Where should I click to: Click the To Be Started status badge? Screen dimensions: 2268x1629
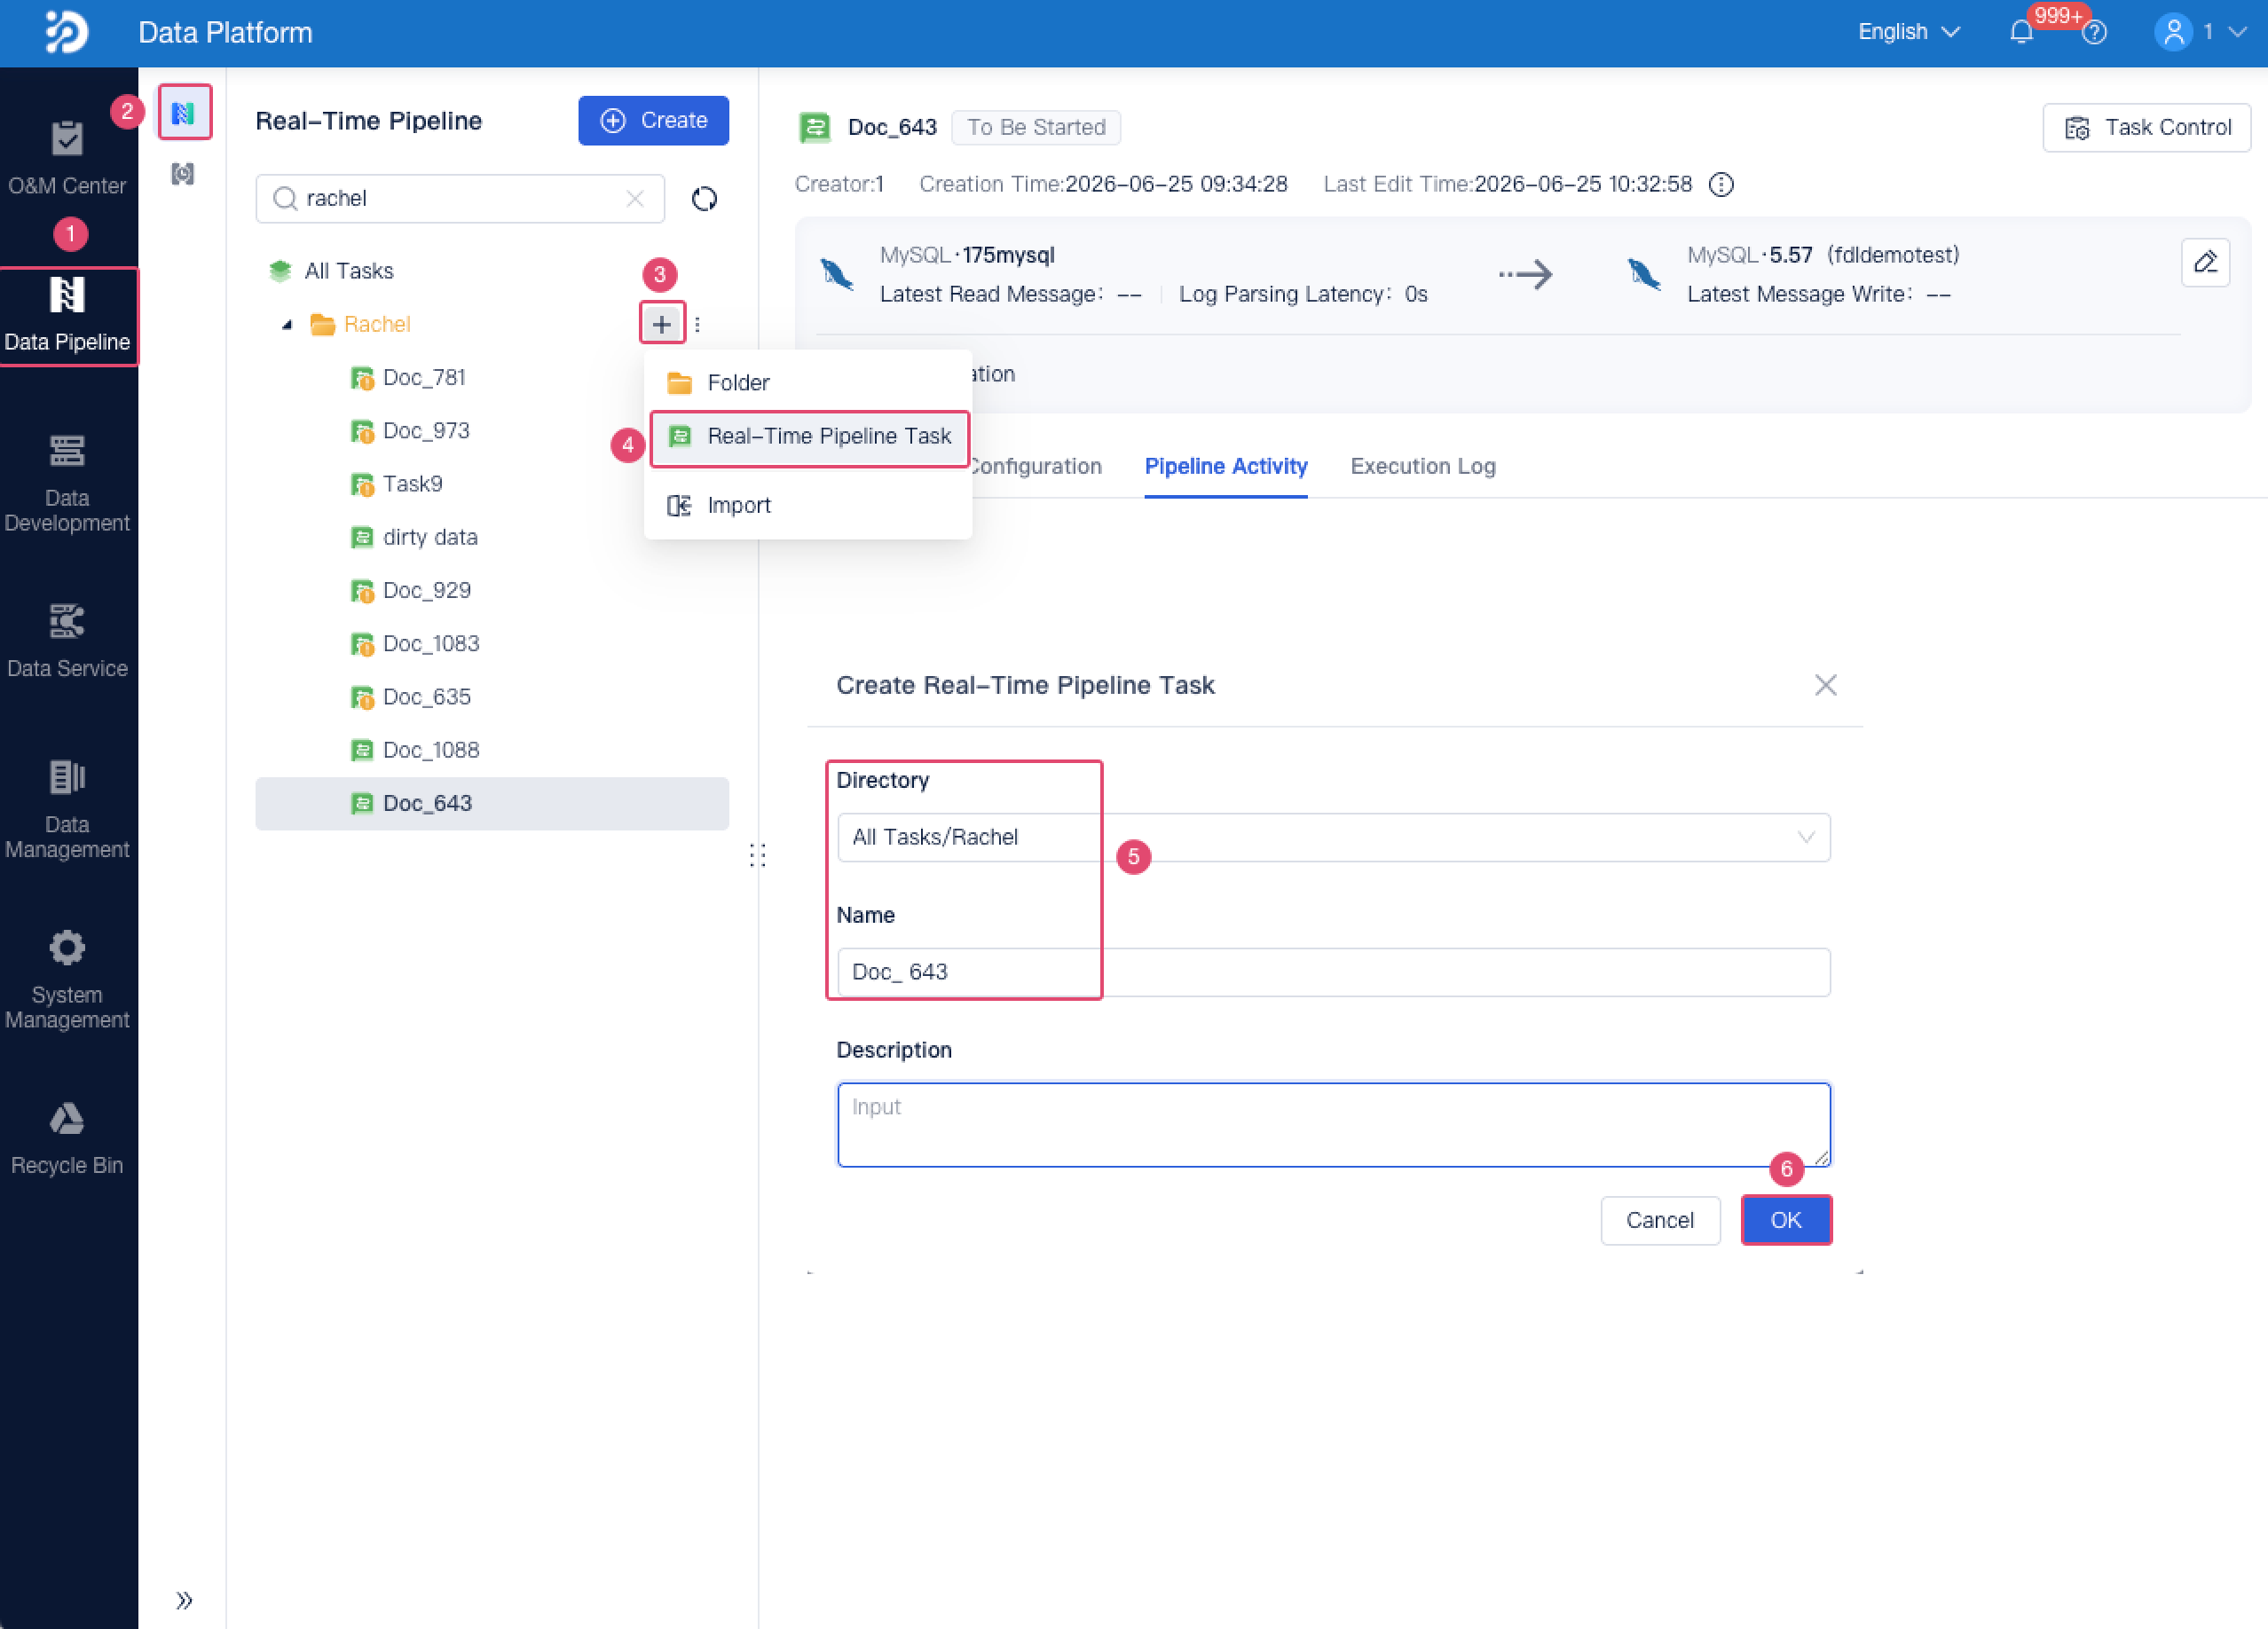coord(1035,127)
